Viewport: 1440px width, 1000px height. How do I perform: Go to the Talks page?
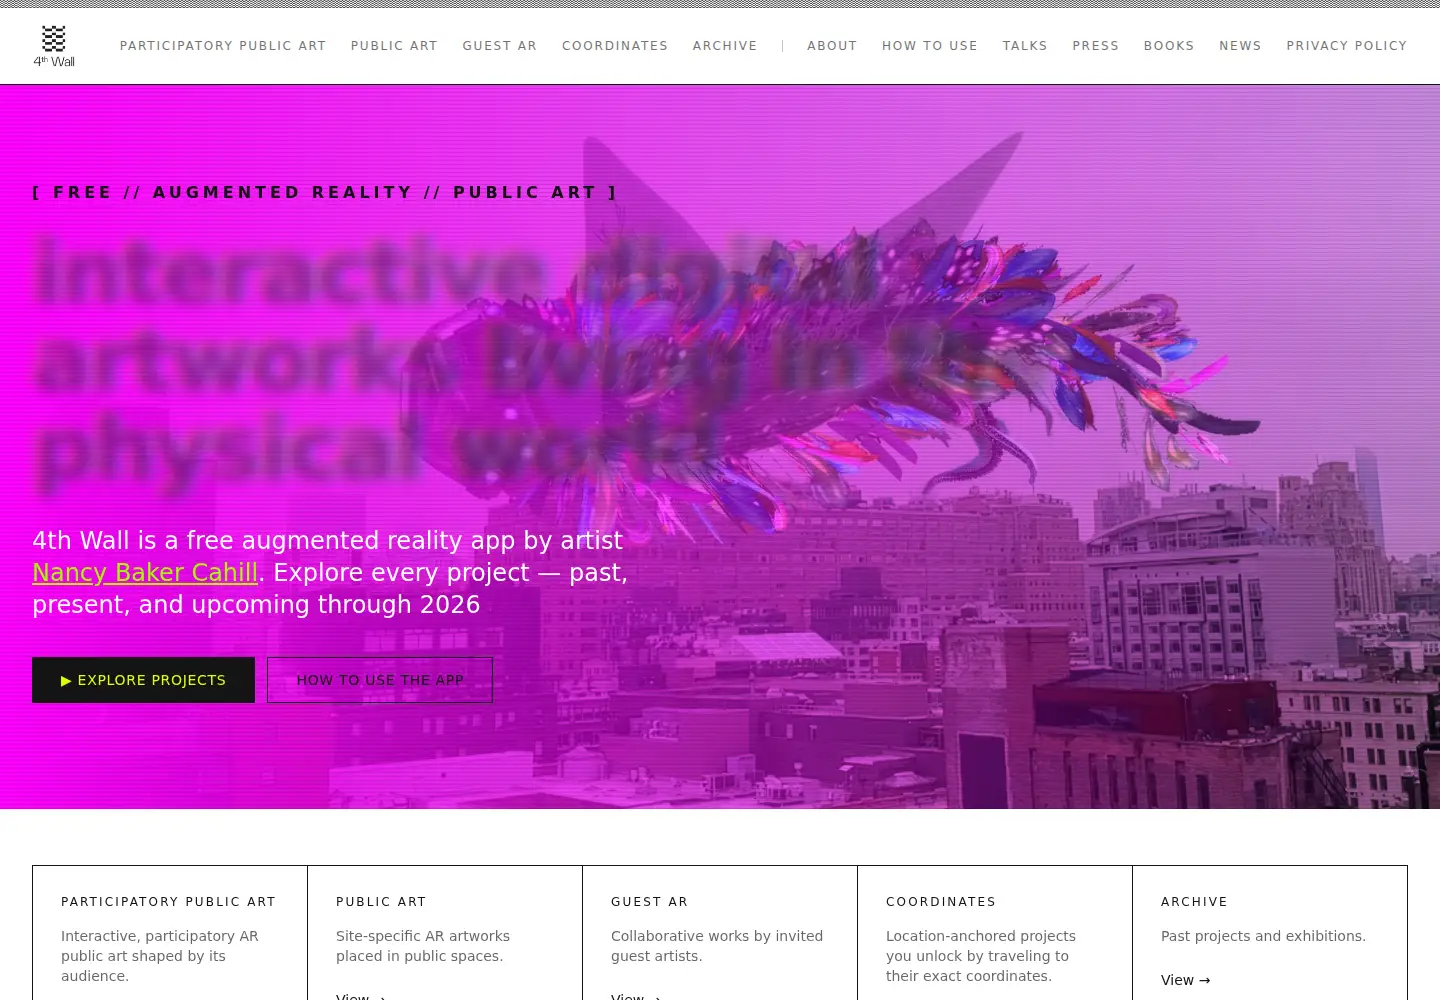(x=1025, y=46)
